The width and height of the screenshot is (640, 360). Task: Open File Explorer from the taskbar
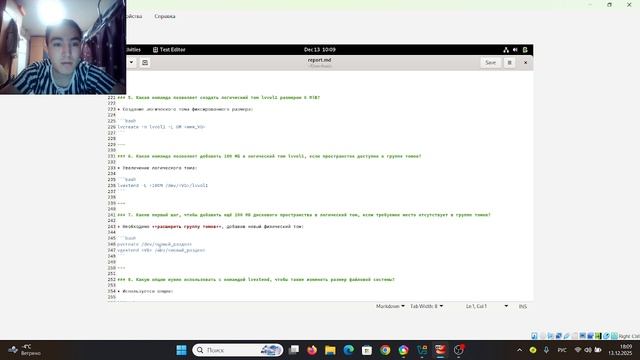(x=330, y=350)
